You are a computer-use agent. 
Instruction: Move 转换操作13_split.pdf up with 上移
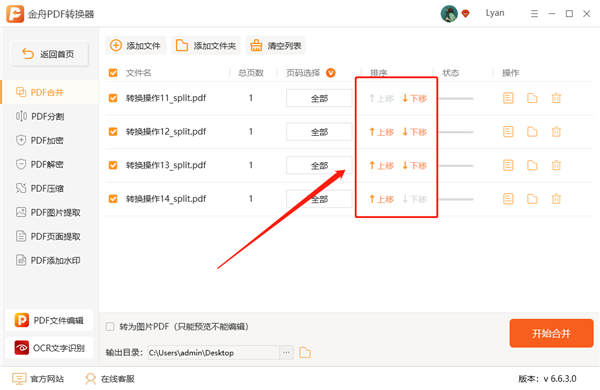382,166
